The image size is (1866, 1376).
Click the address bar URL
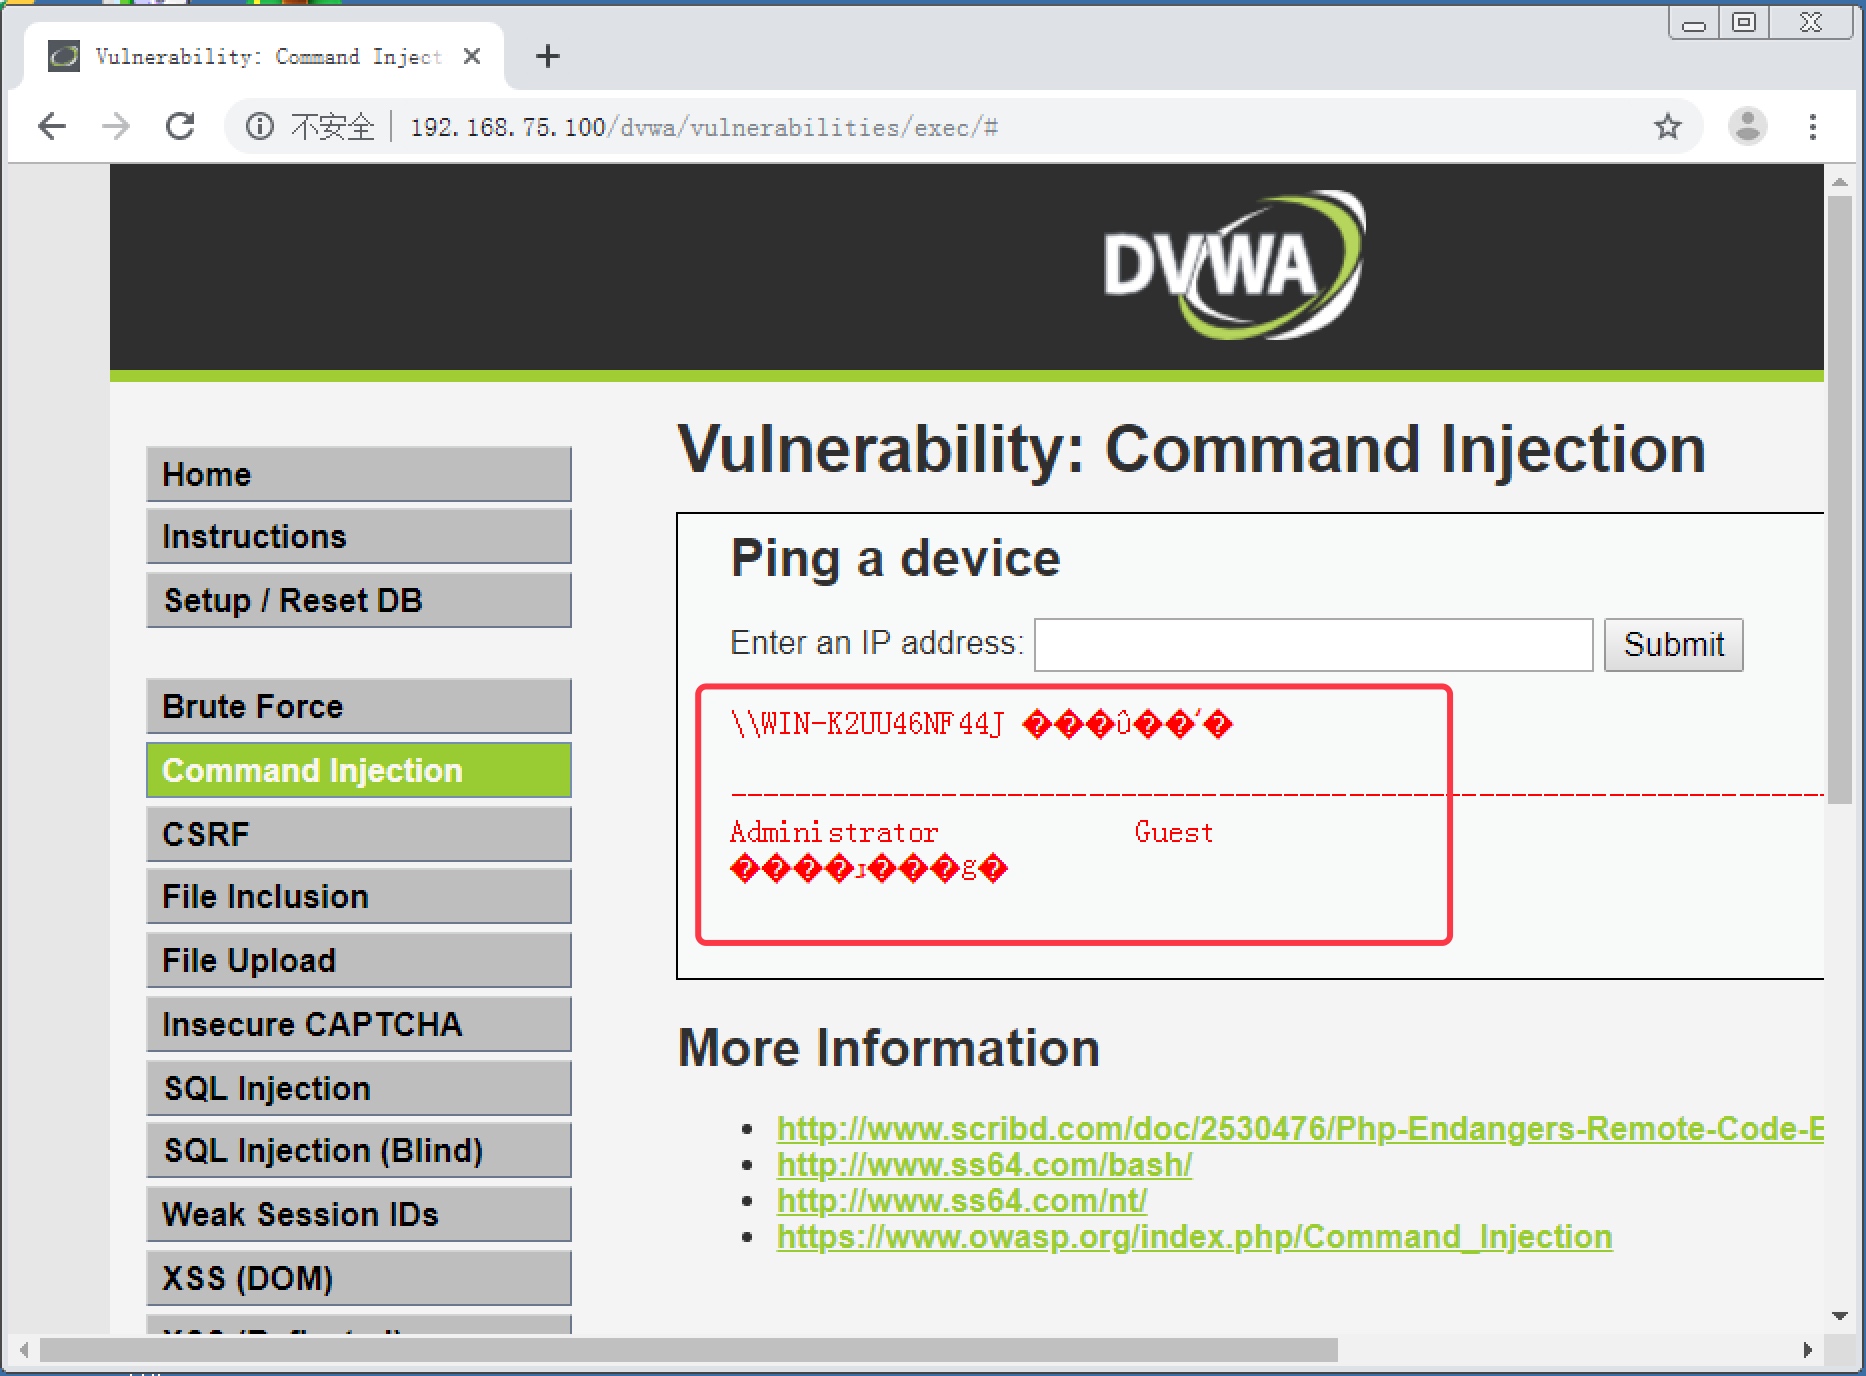point(704,128)
